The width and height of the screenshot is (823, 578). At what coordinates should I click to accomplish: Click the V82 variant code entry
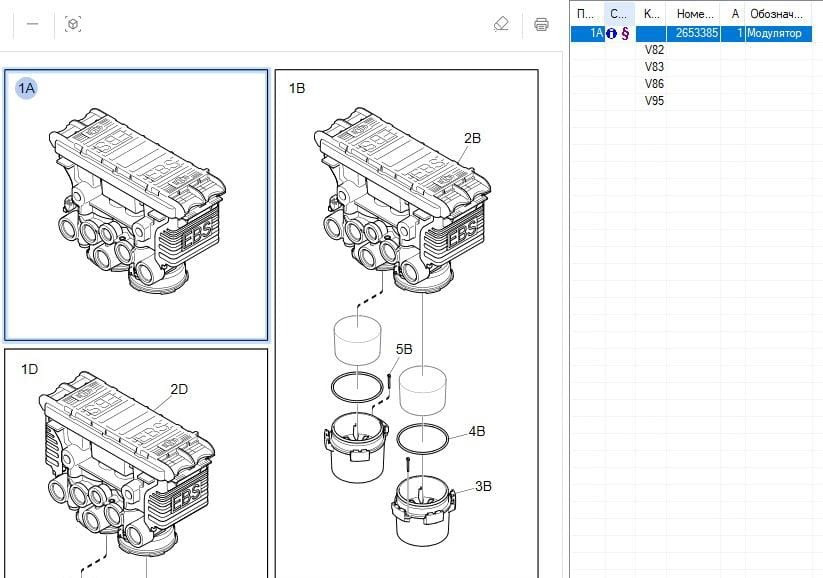click(x=654, y=50)
